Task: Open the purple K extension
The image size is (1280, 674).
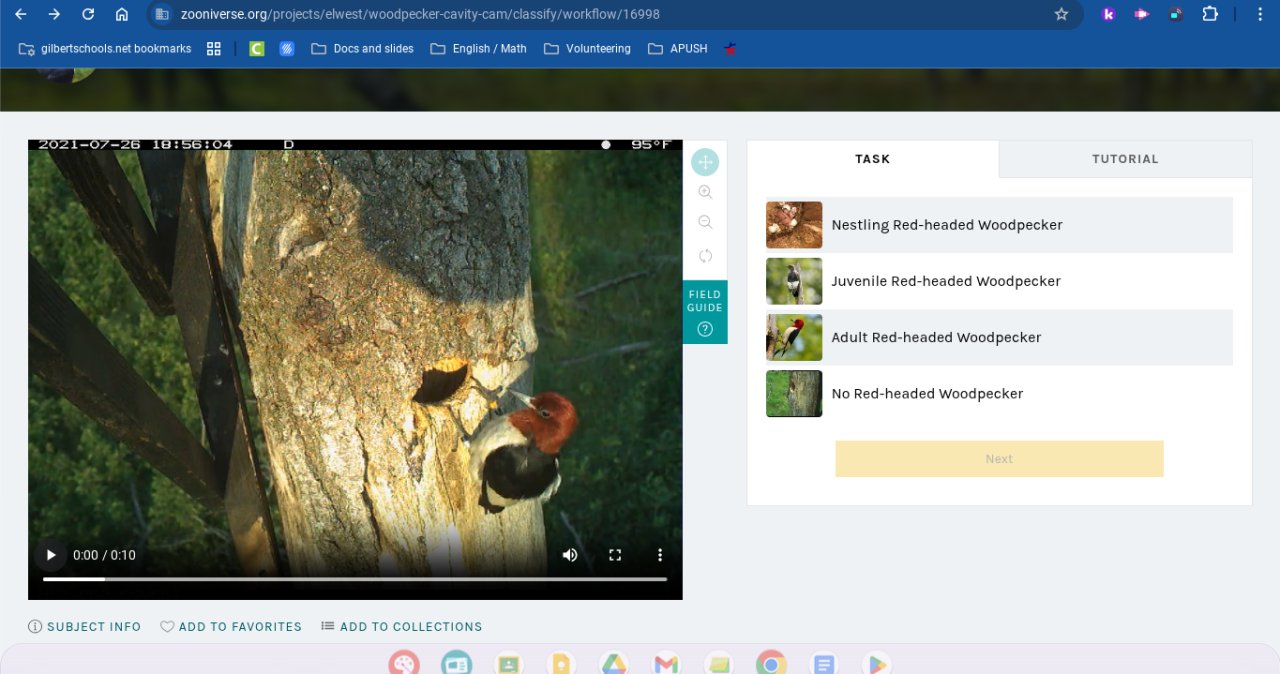Action: [1108, 14]
